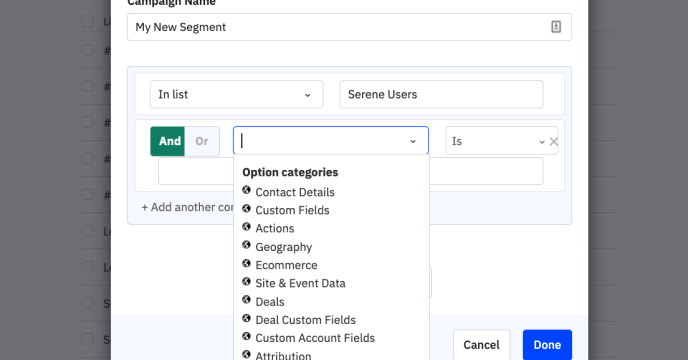
Task: Click the Serene Users list field
Action: coord(441,94)
